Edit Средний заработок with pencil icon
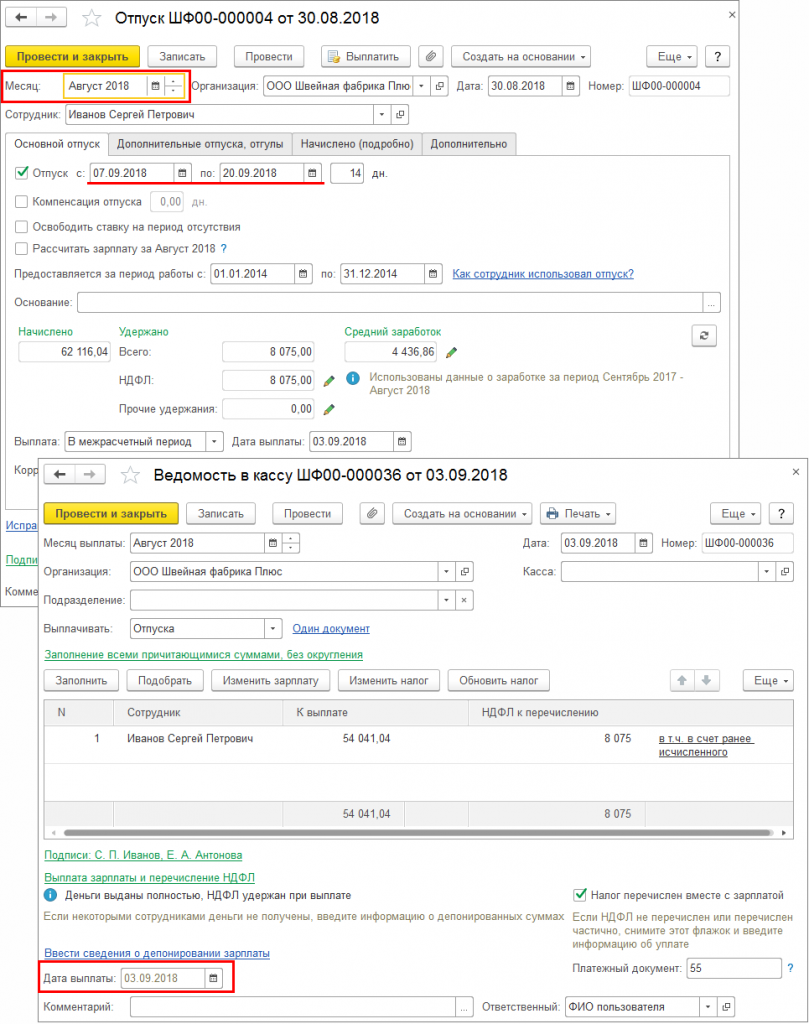This screenshot has width=809, height=1024. click(x=451, y=353)
